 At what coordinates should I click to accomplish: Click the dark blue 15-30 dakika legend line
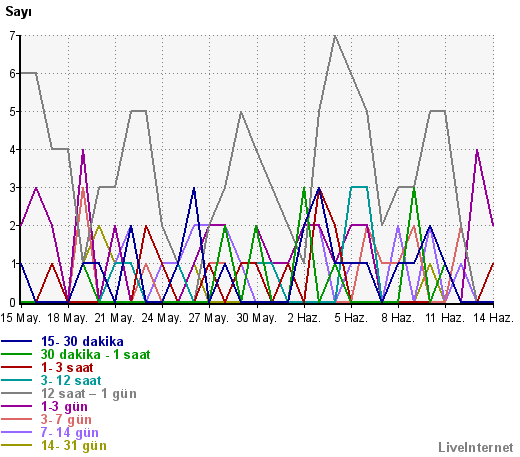16,341
